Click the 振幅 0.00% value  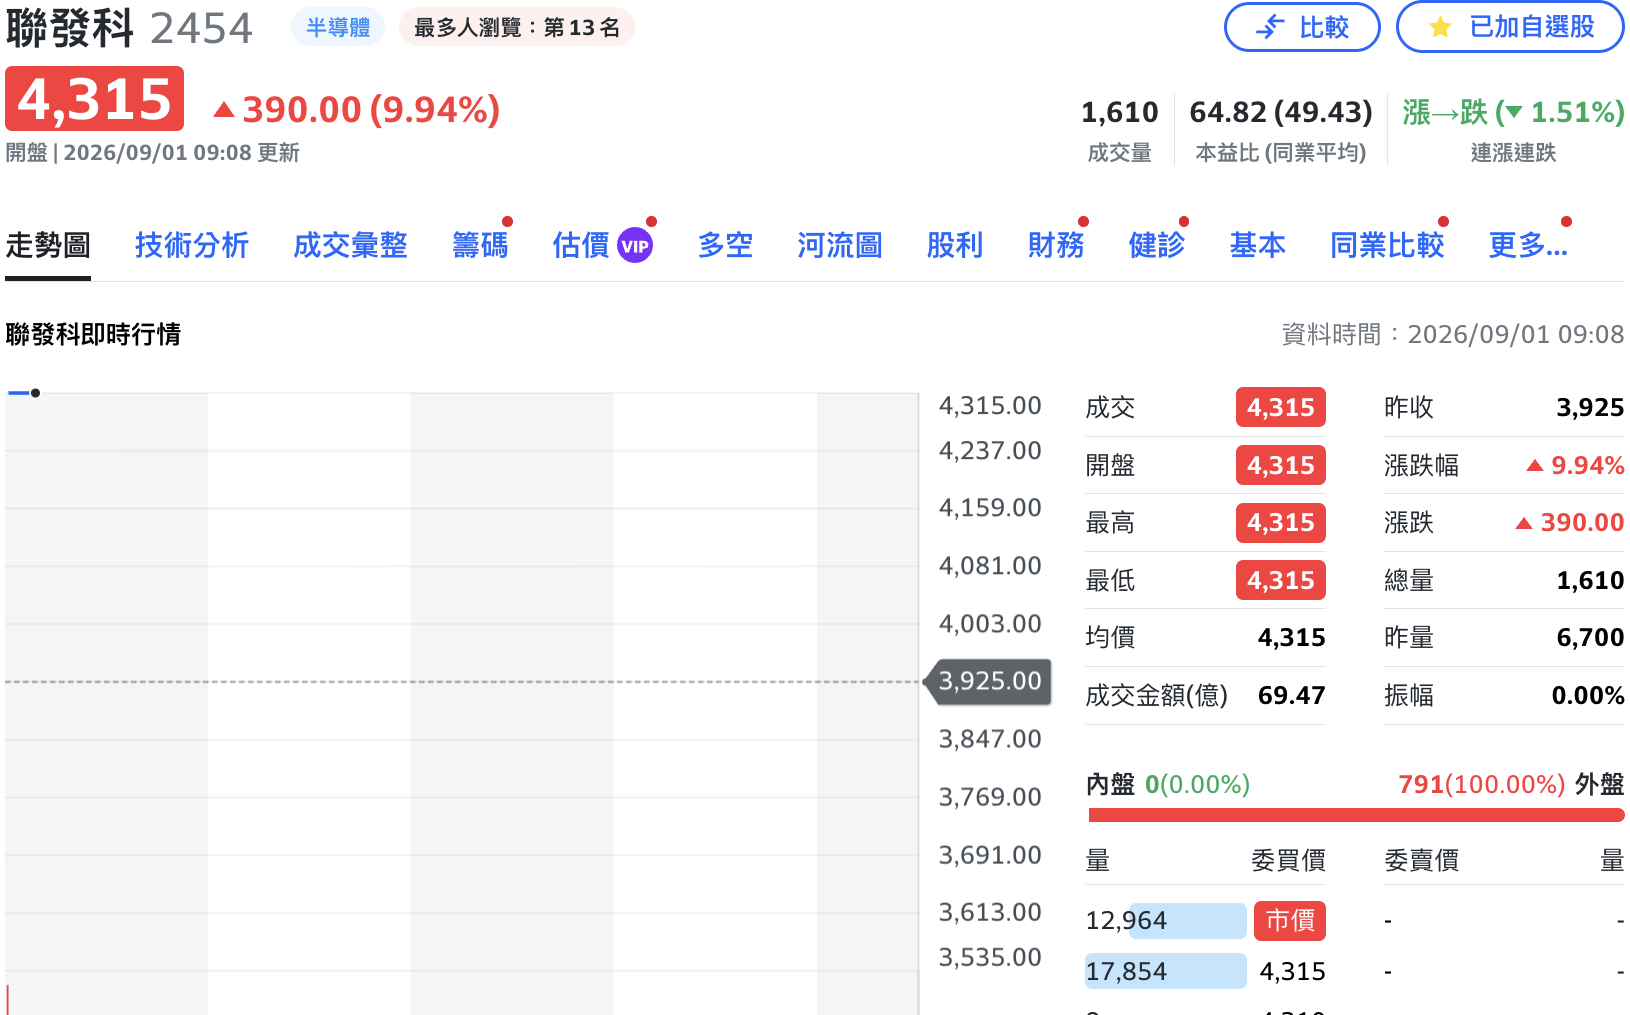pos(1588,695)
